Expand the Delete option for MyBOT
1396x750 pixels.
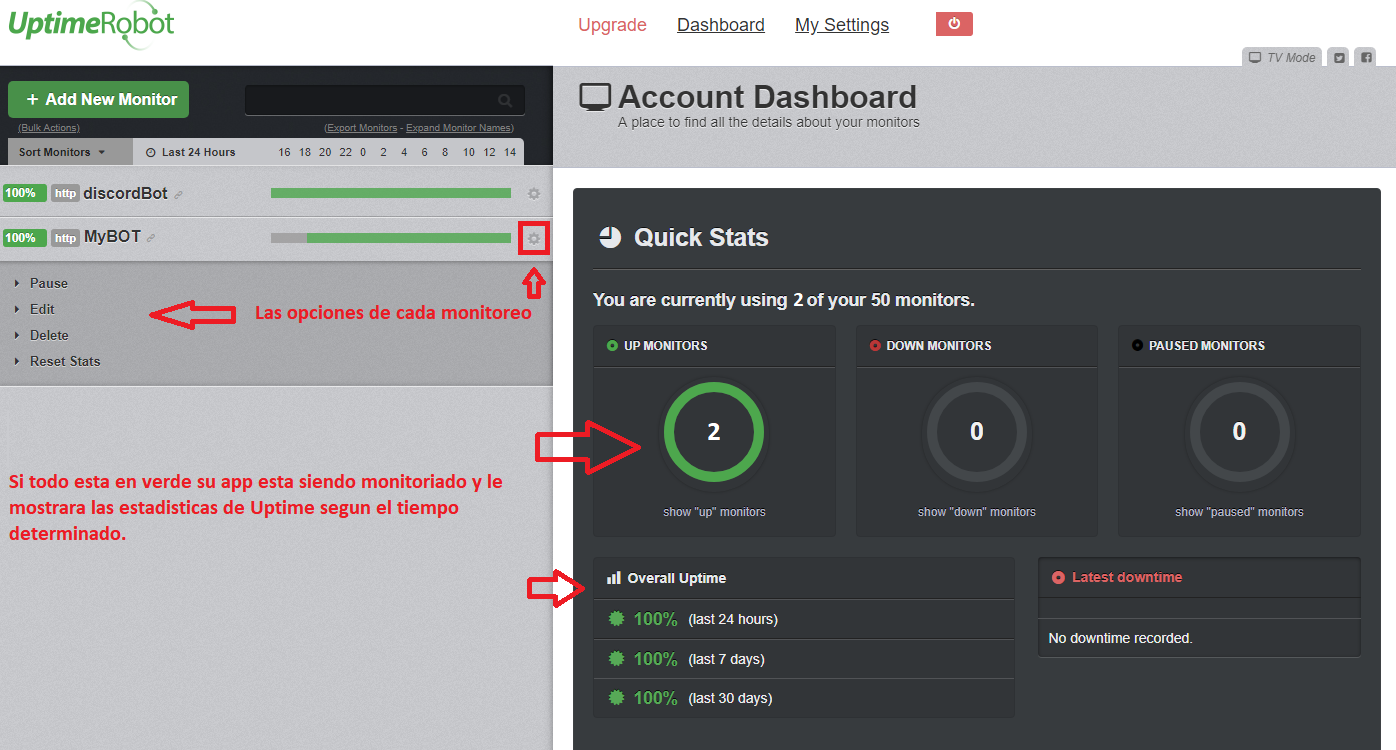(49, 335)
